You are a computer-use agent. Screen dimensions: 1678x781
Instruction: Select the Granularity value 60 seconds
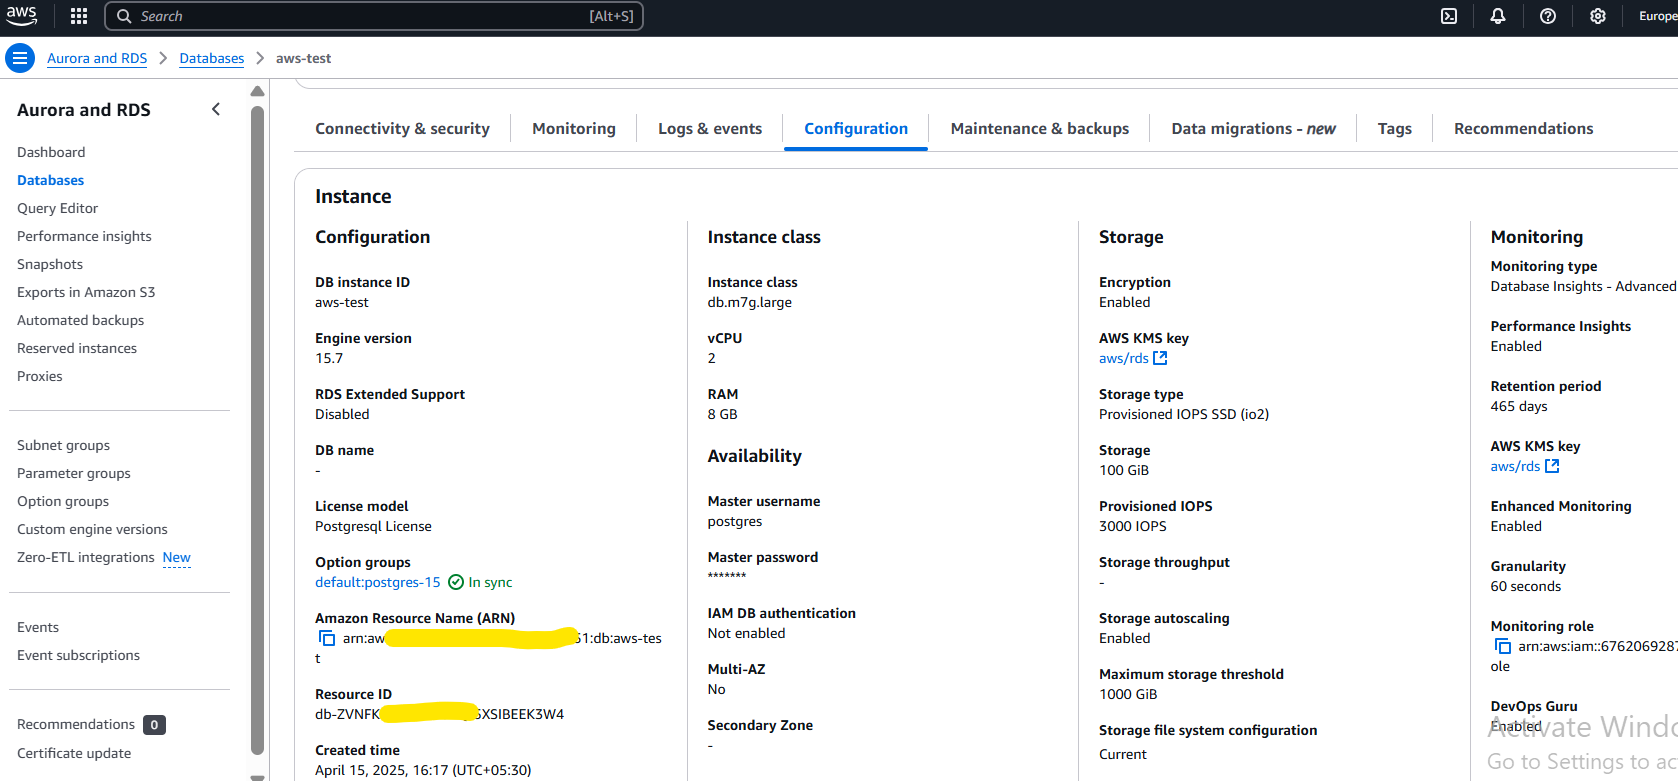(1526, 586)
